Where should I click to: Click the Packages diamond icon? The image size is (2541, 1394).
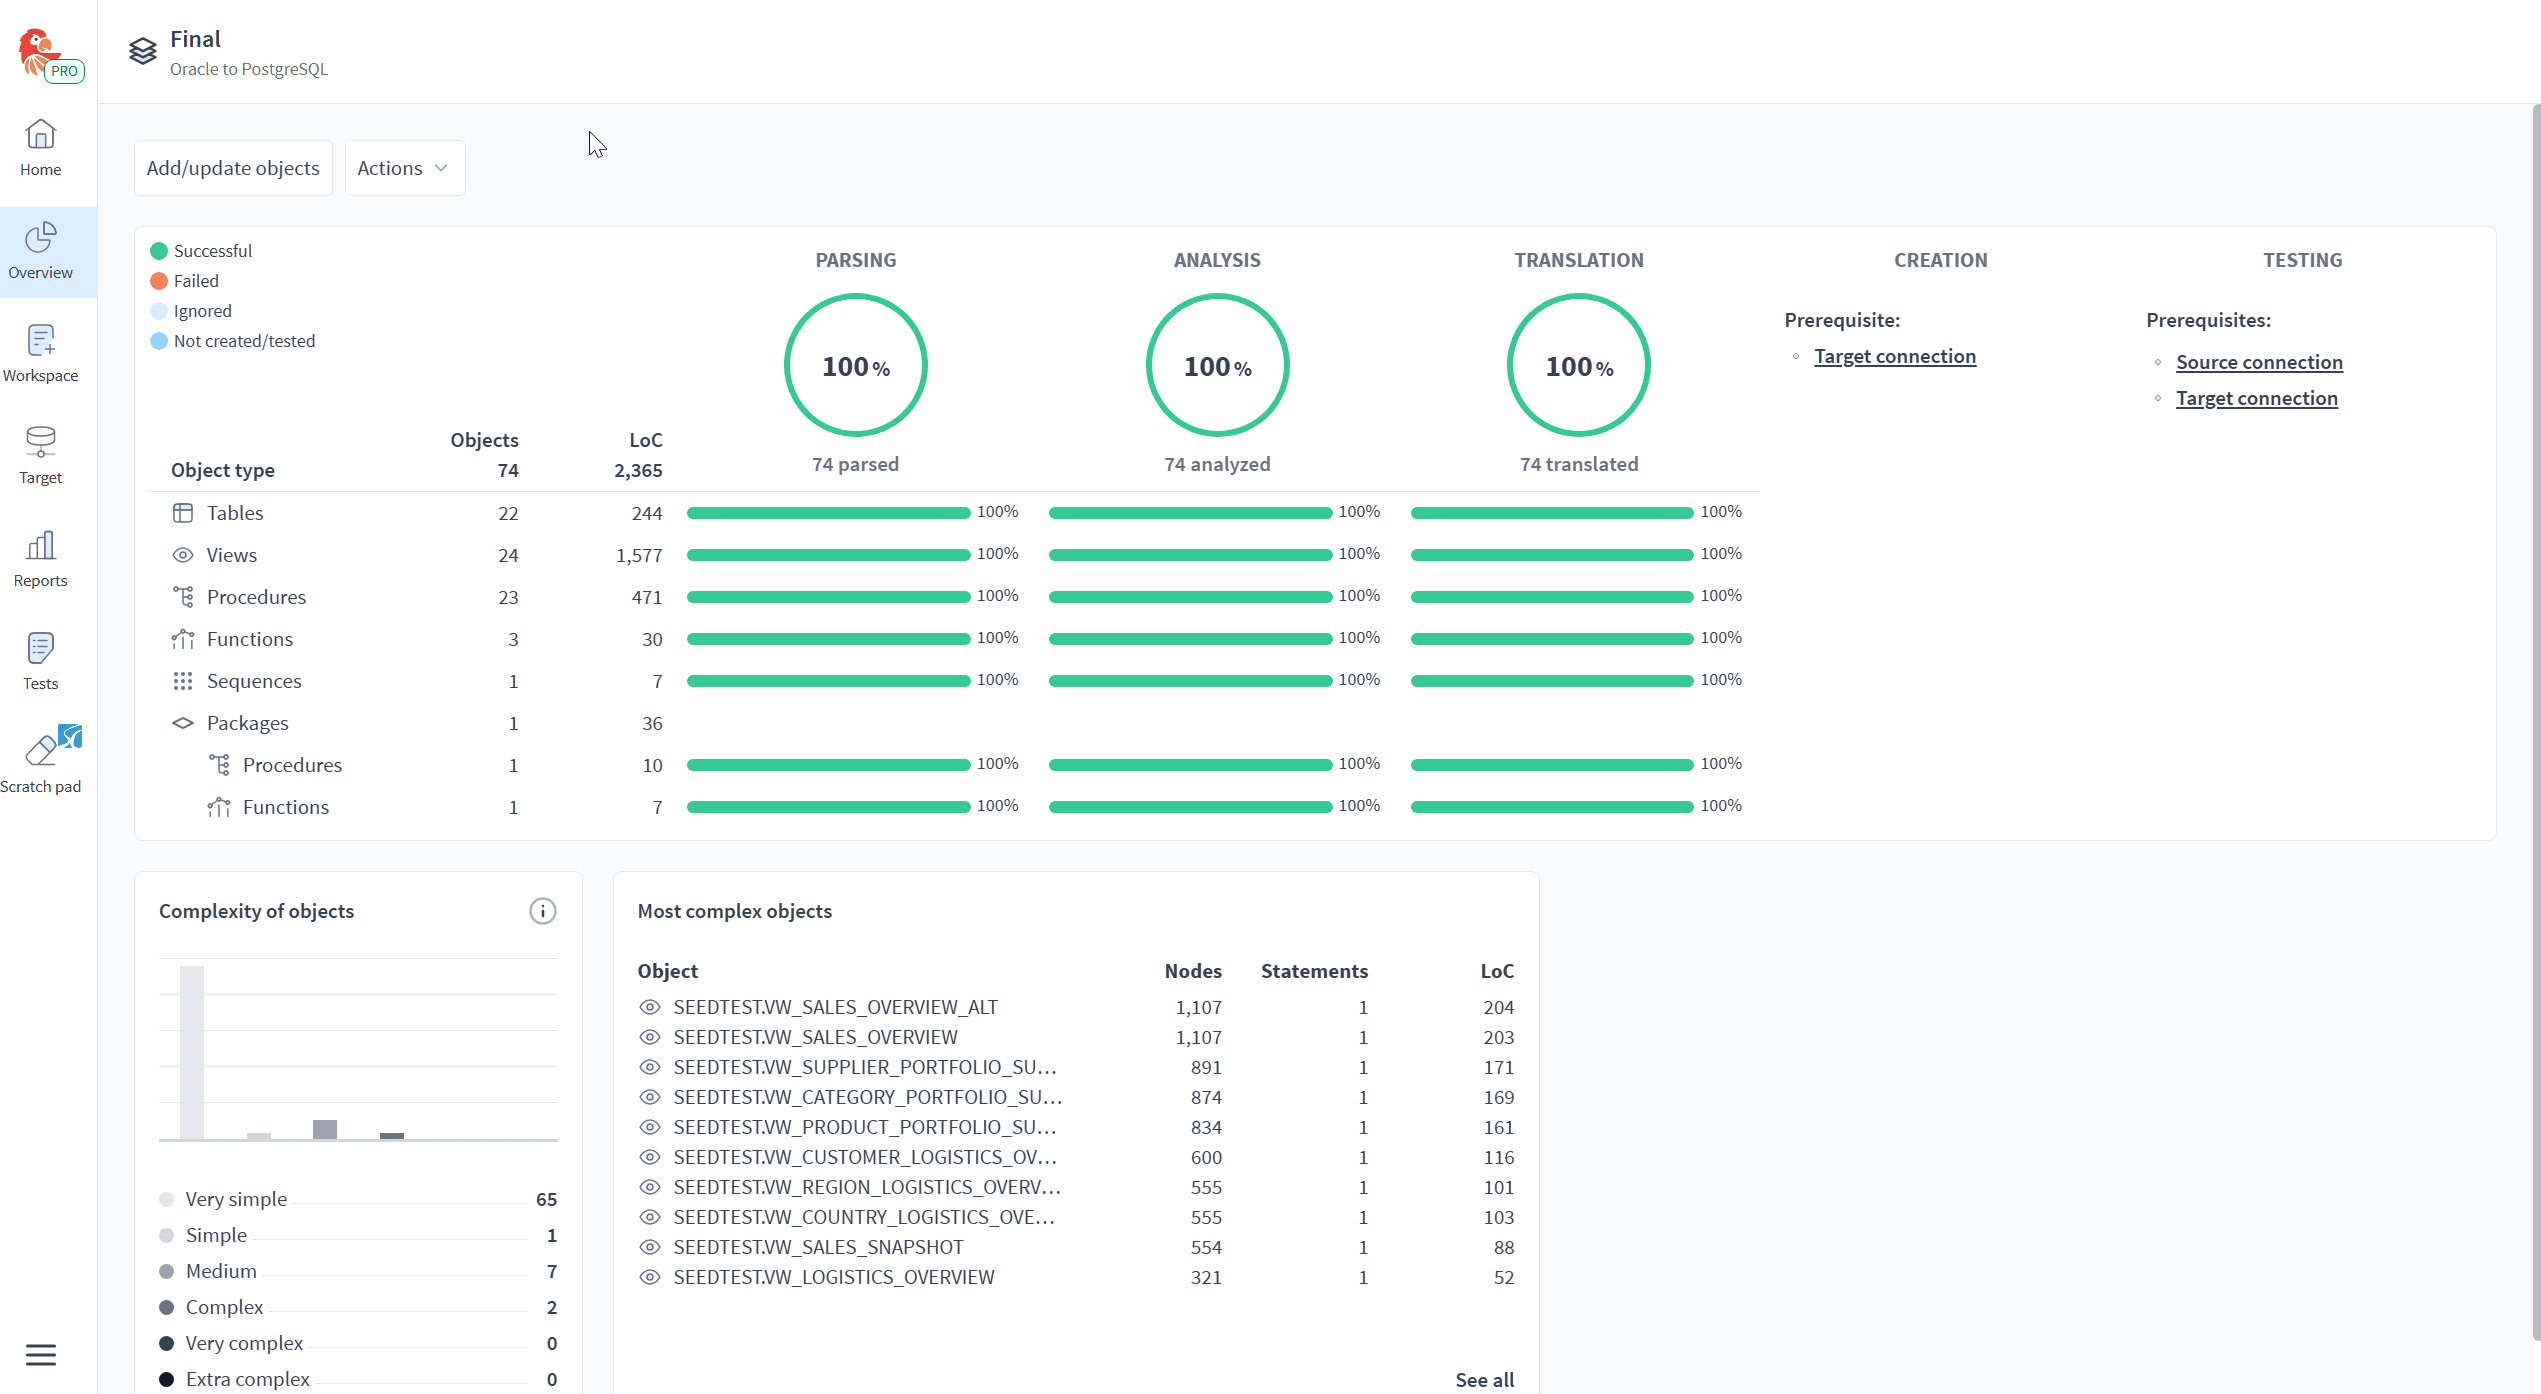(x=183, y=723)
